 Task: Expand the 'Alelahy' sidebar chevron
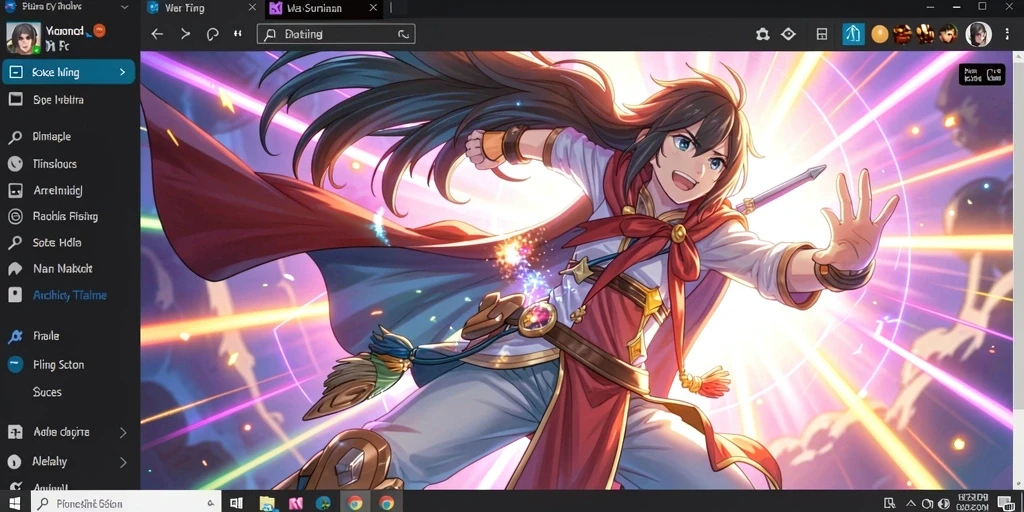123,462
